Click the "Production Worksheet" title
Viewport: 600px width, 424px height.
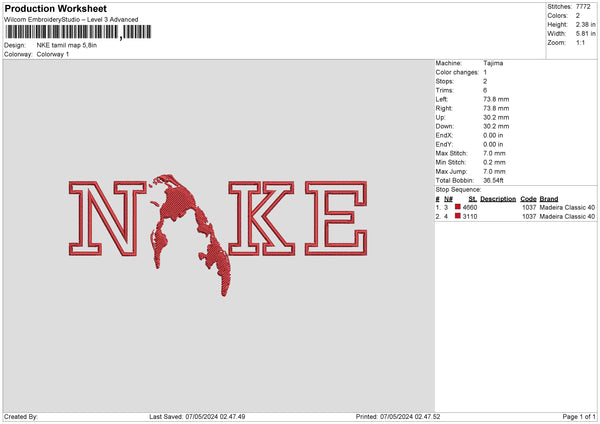tap(55, 8)
